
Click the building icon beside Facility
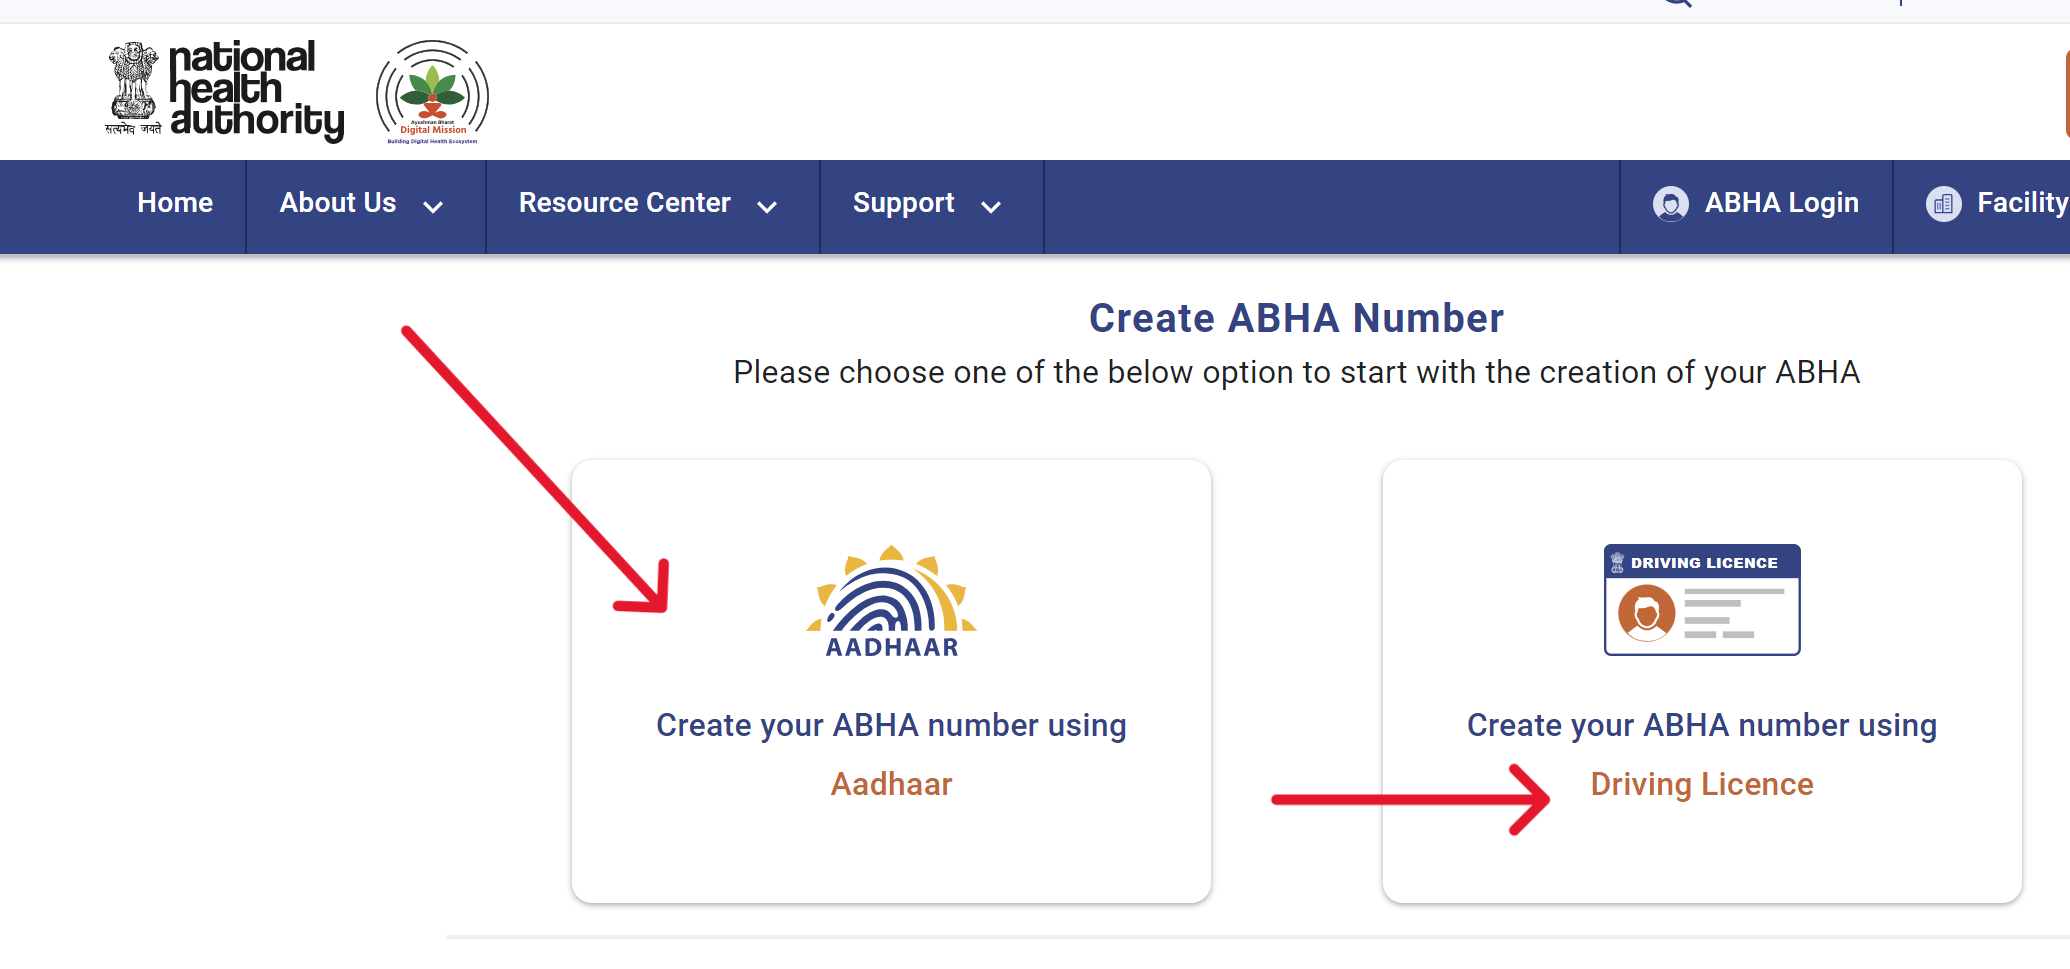[x=1944, y=203]
